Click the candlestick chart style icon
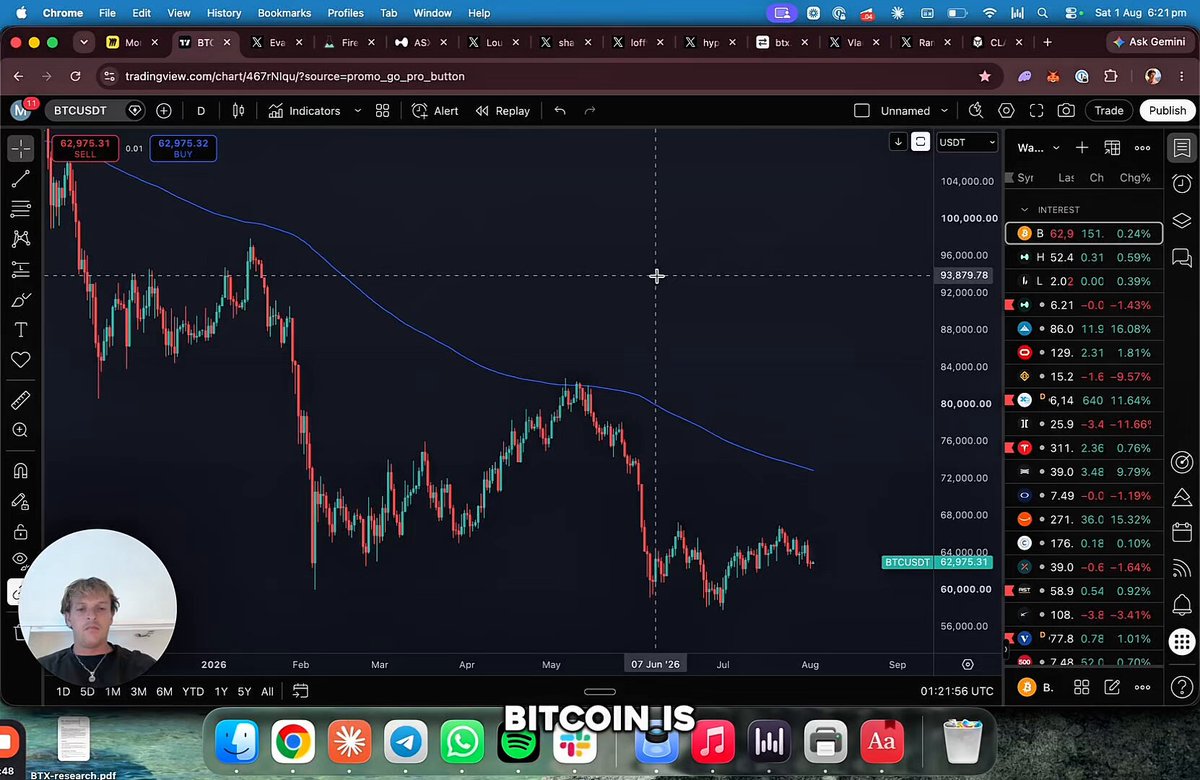 [238, 111]
